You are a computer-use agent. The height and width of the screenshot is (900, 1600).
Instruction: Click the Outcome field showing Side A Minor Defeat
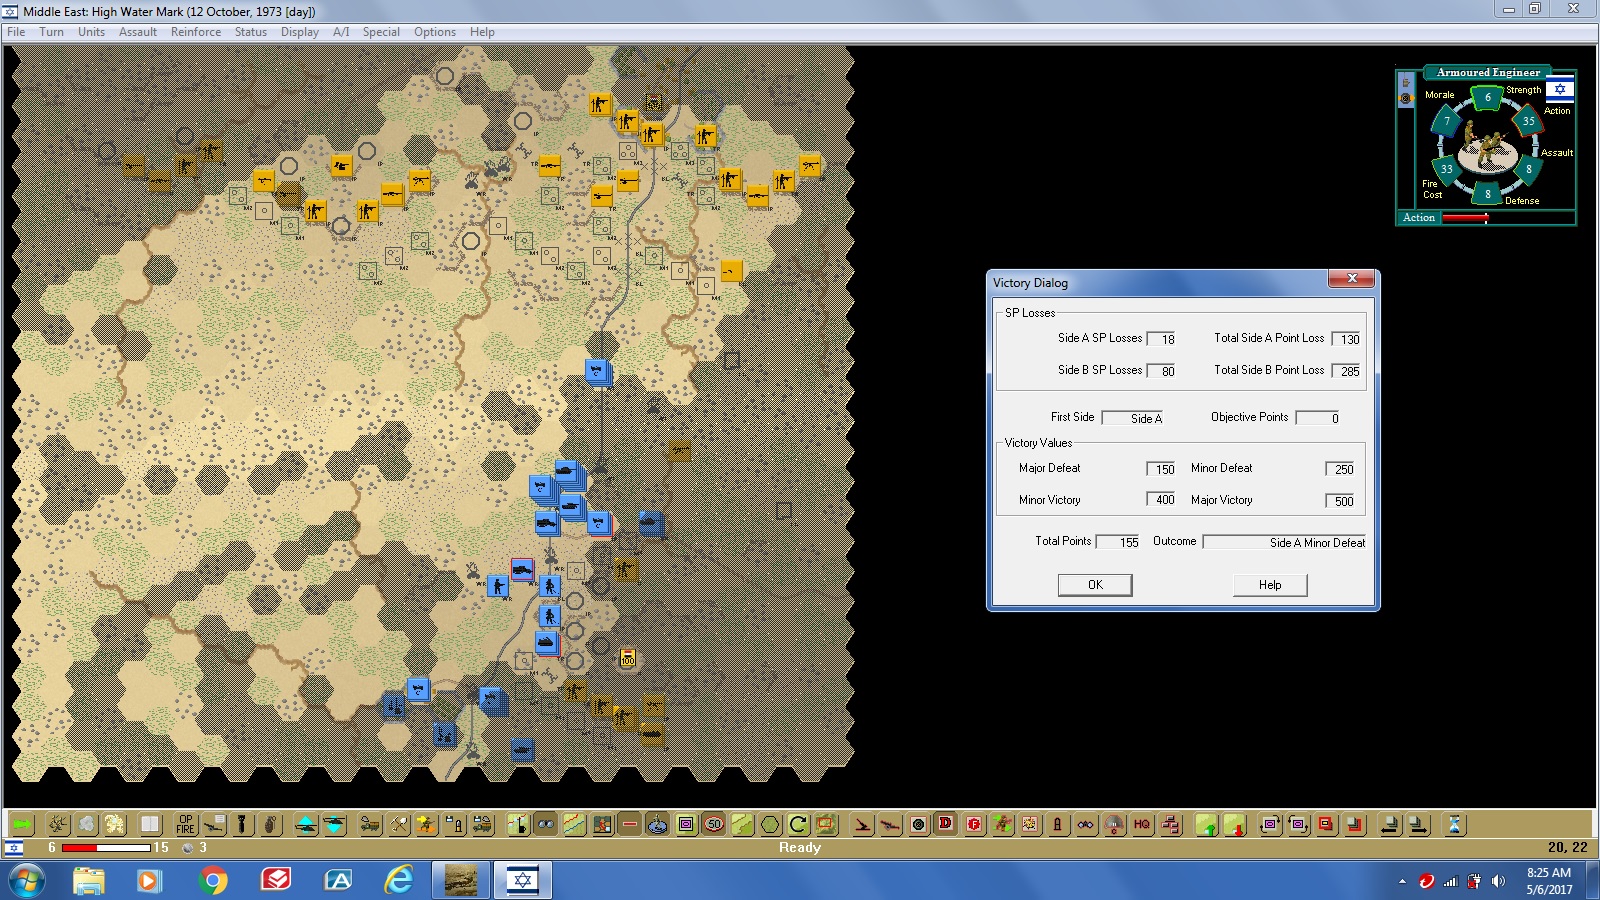[1285, 542]
